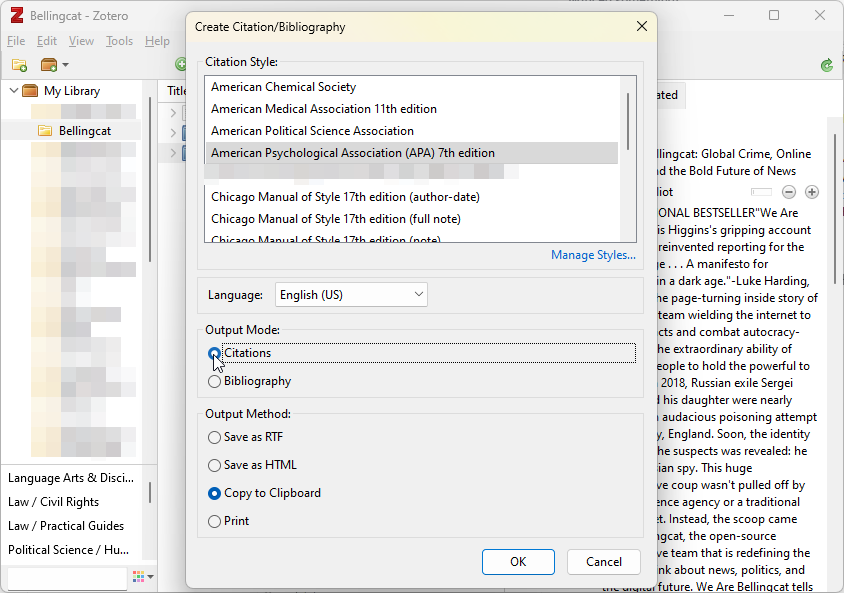Cancel the Create Citation dialog
The image size is (844, 593).
coord(603,562)
